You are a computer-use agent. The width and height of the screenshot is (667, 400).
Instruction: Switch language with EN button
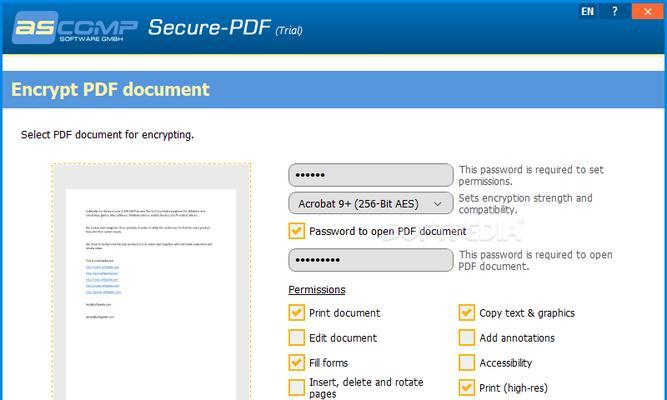coord(587,11)
